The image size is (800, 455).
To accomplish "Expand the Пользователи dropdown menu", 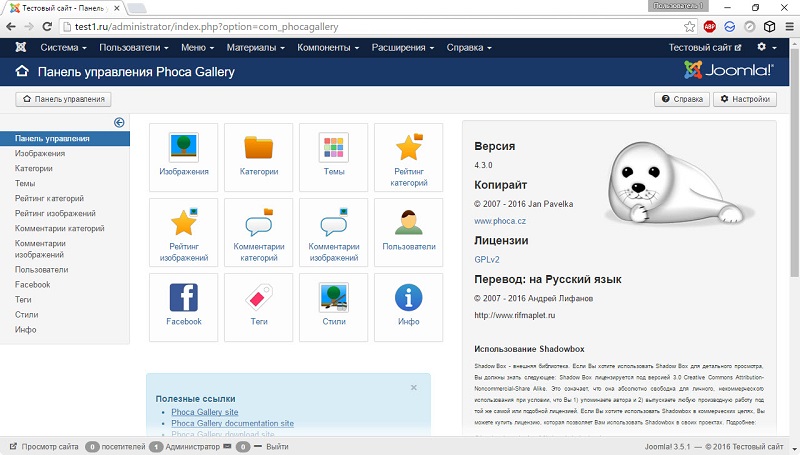I will (134, 47).
